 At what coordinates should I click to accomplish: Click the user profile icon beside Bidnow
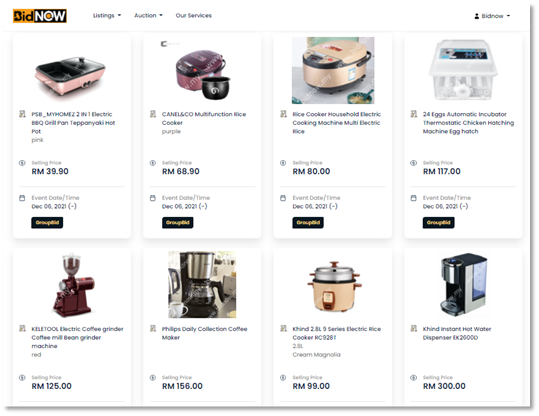click(x=476, y=16)
